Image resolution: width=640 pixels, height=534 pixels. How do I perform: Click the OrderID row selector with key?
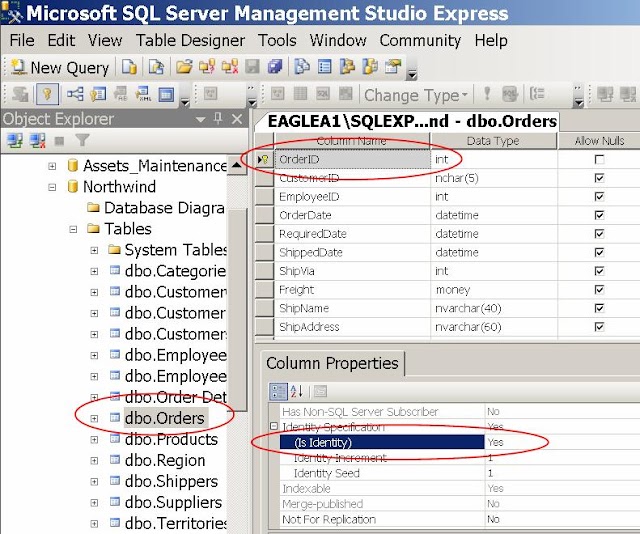coord(264,159)
